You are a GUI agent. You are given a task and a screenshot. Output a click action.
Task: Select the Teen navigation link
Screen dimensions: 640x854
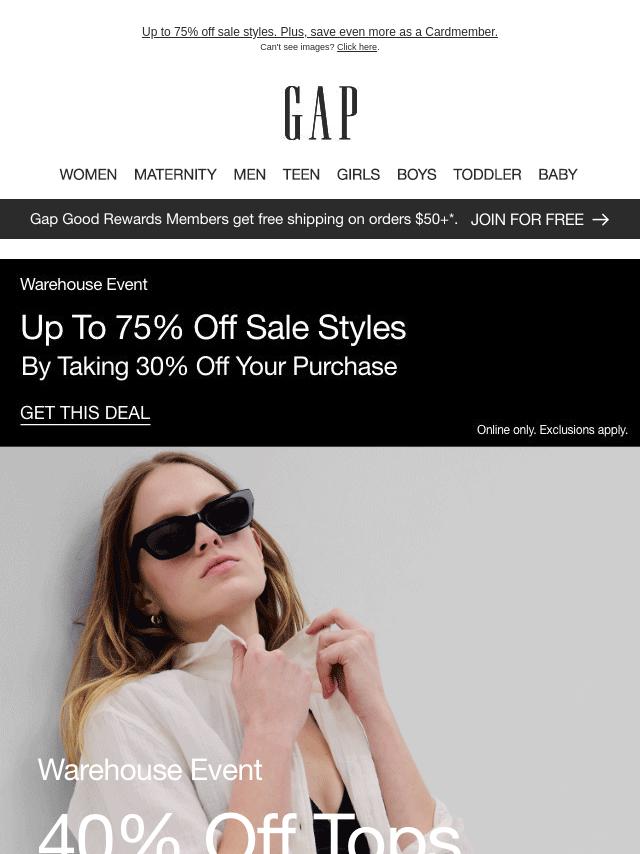pos(301,174)
